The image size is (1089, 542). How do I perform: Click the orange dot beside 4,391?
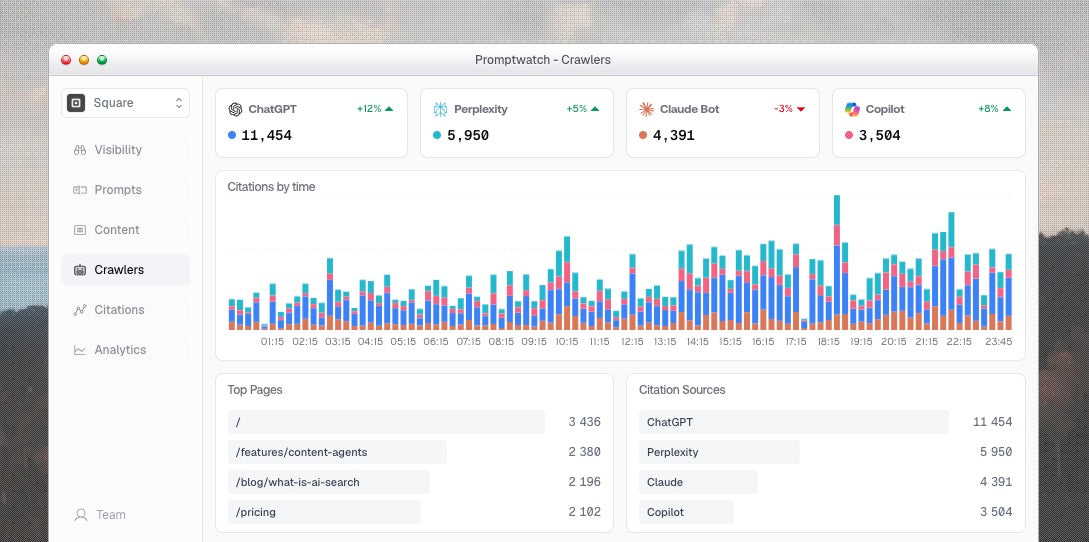643,136
